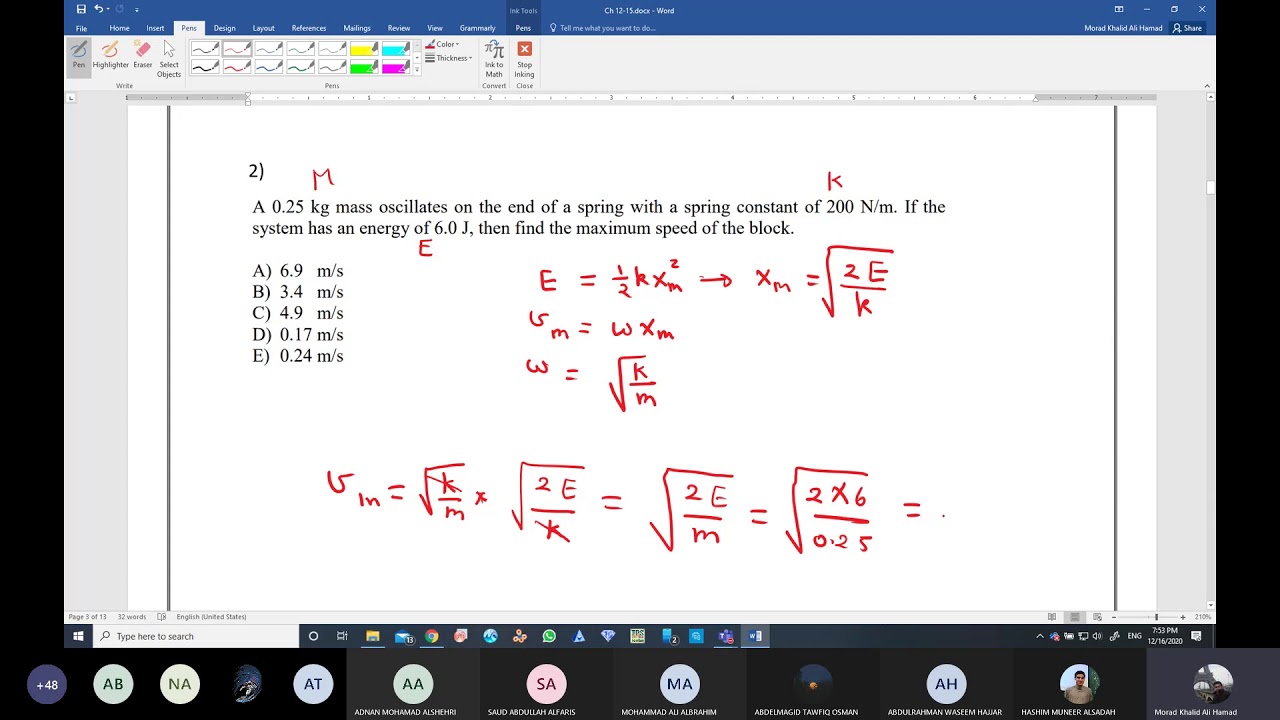This screenshot has width=1280, height=720.
Task: Select the bottom-row red pen
Action: 237,67
